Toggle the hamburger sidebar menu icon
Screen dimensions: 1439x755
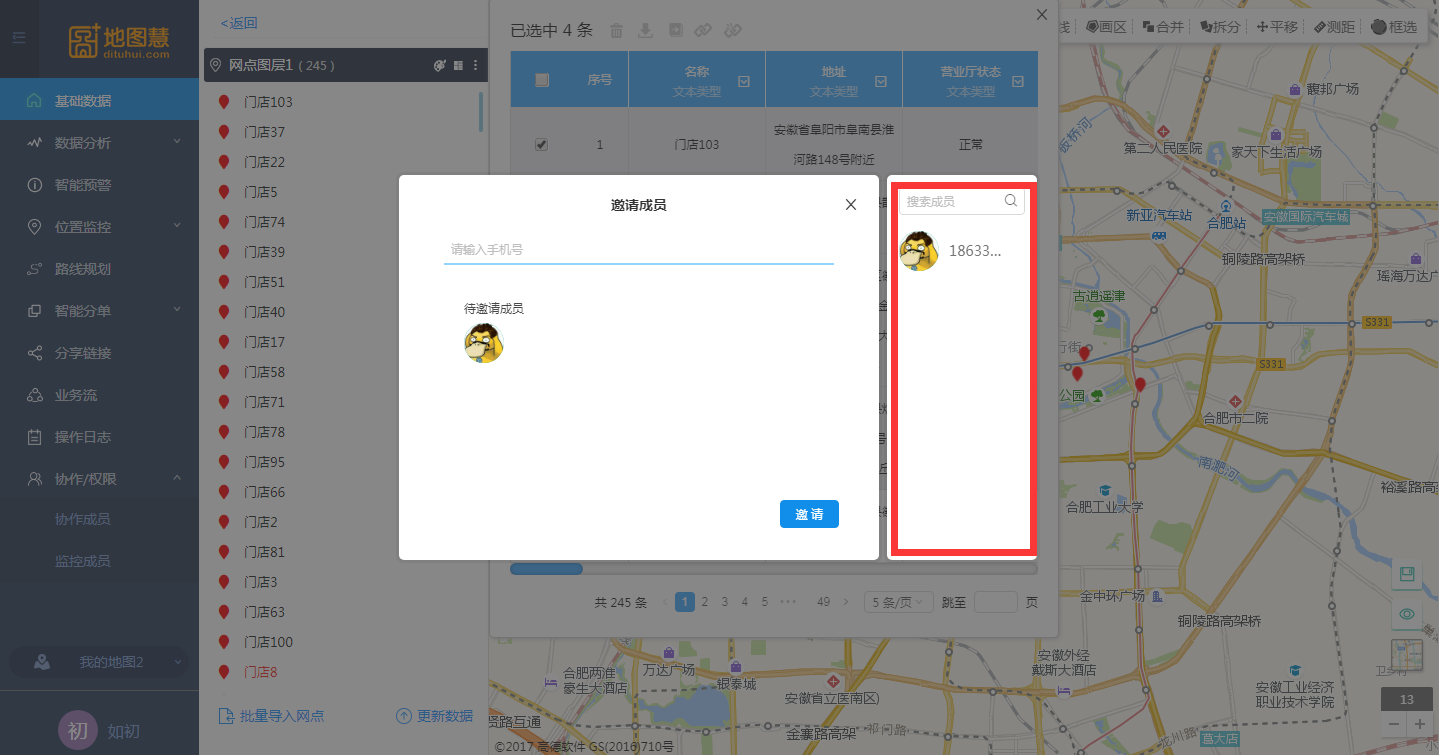pos(19,38)
